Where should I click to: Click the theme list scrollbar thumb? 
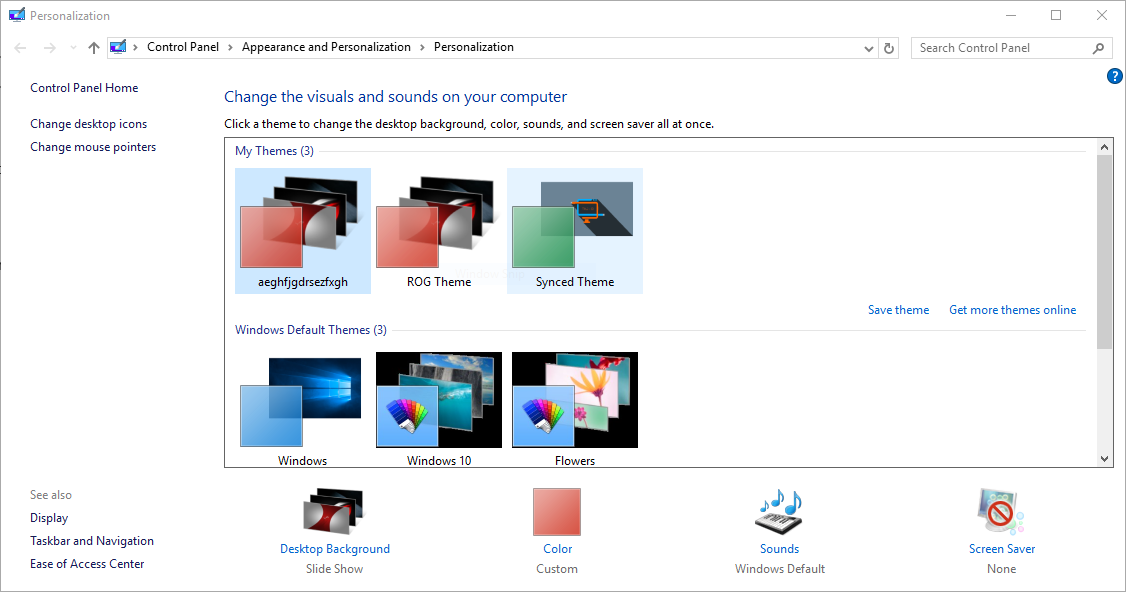point(1104,251)
